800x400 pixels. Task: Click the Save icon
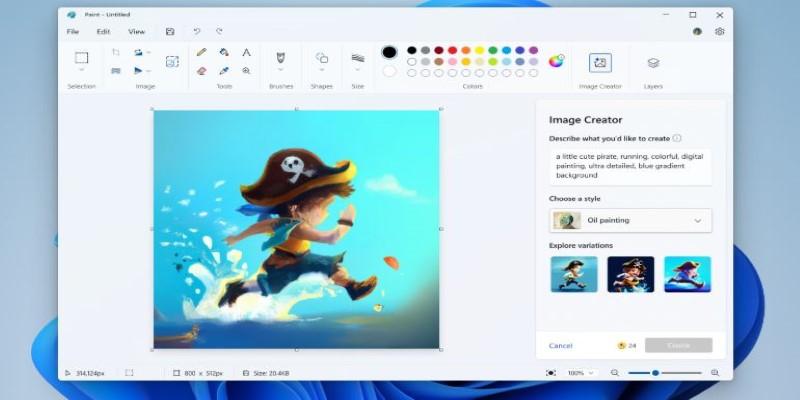170,32
